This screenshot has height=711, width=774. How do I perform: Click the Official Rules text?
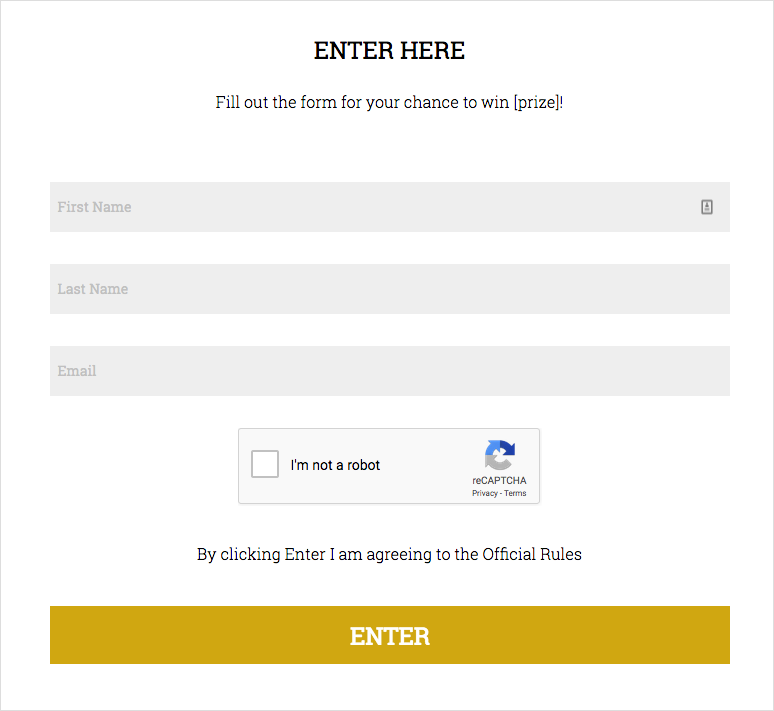(532, 554)
